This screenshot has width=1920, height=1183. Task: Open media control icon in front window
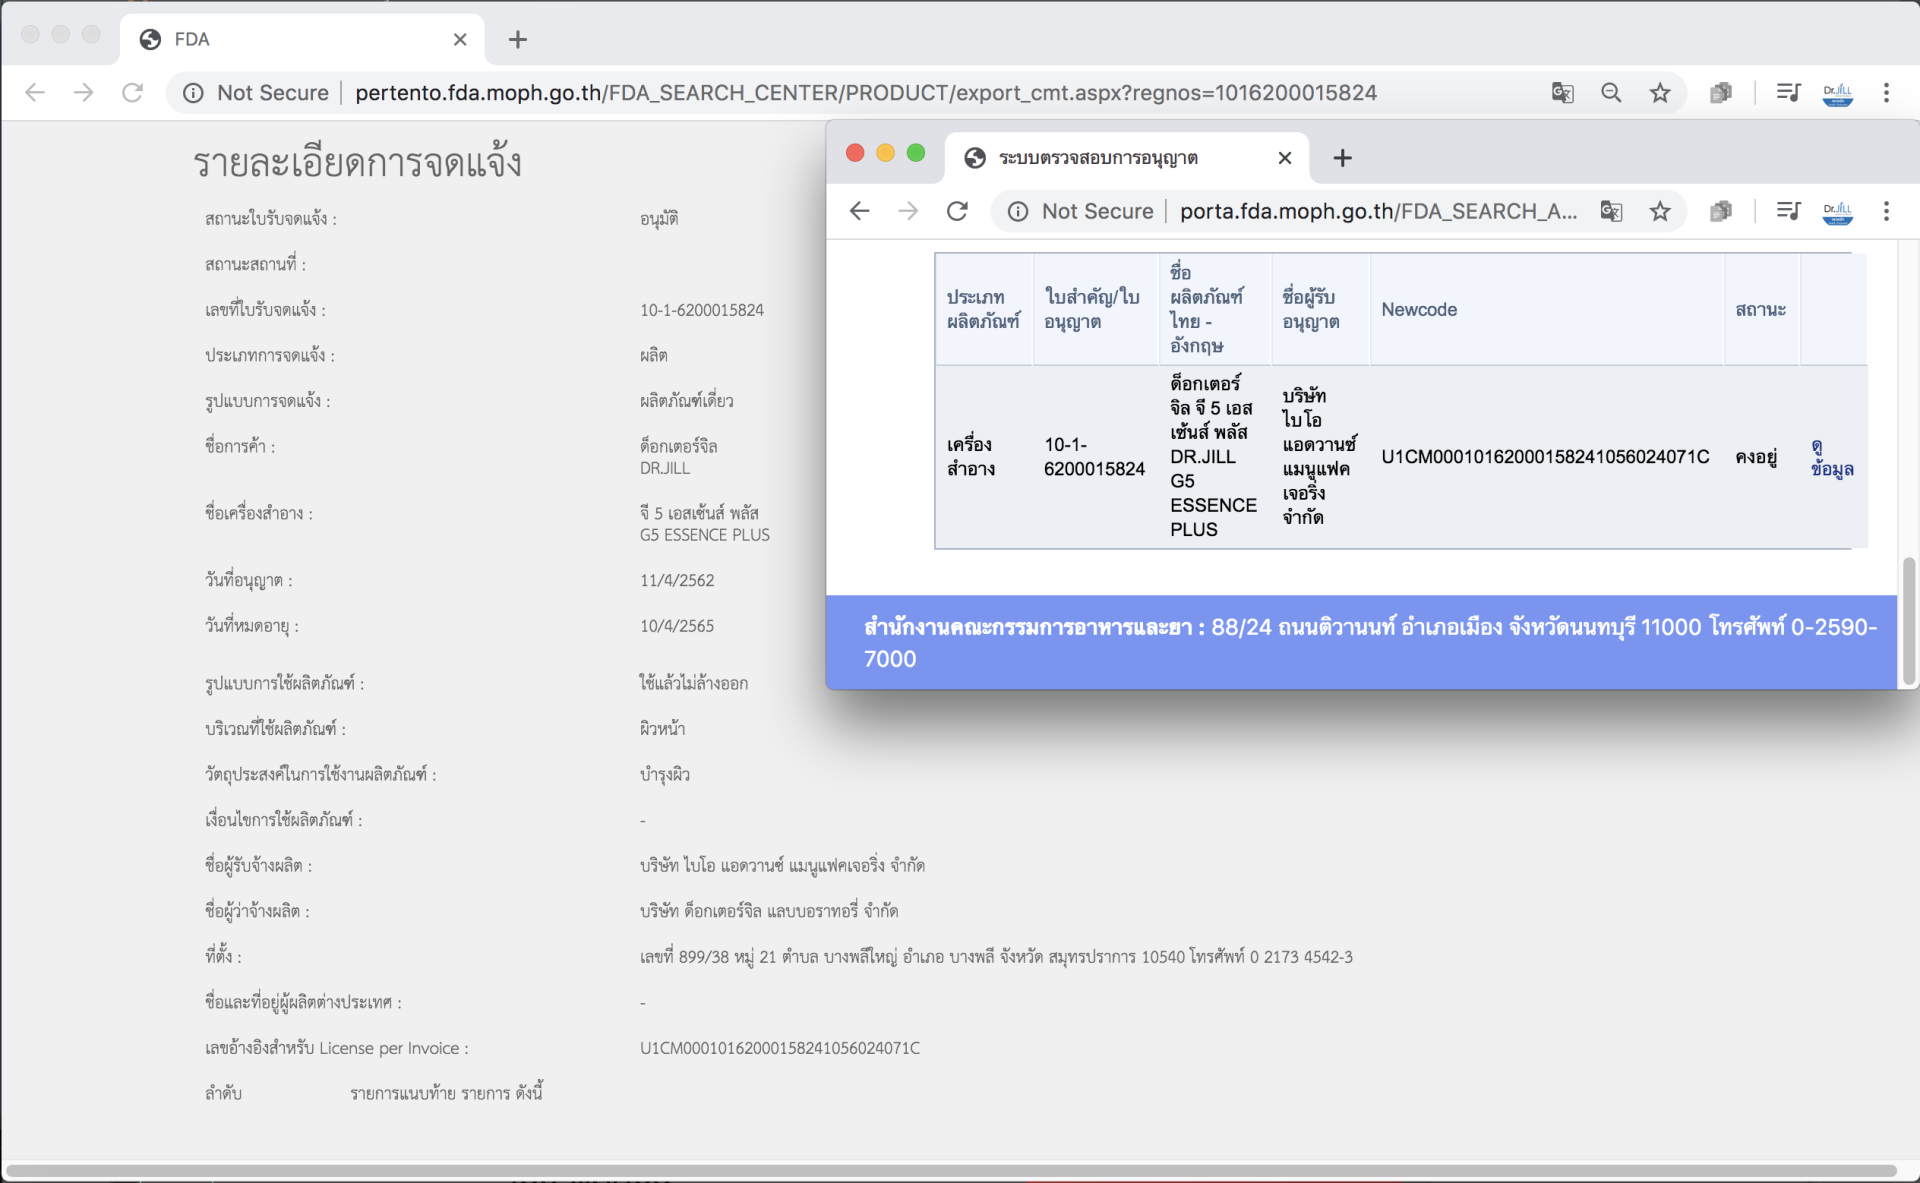1788,211
